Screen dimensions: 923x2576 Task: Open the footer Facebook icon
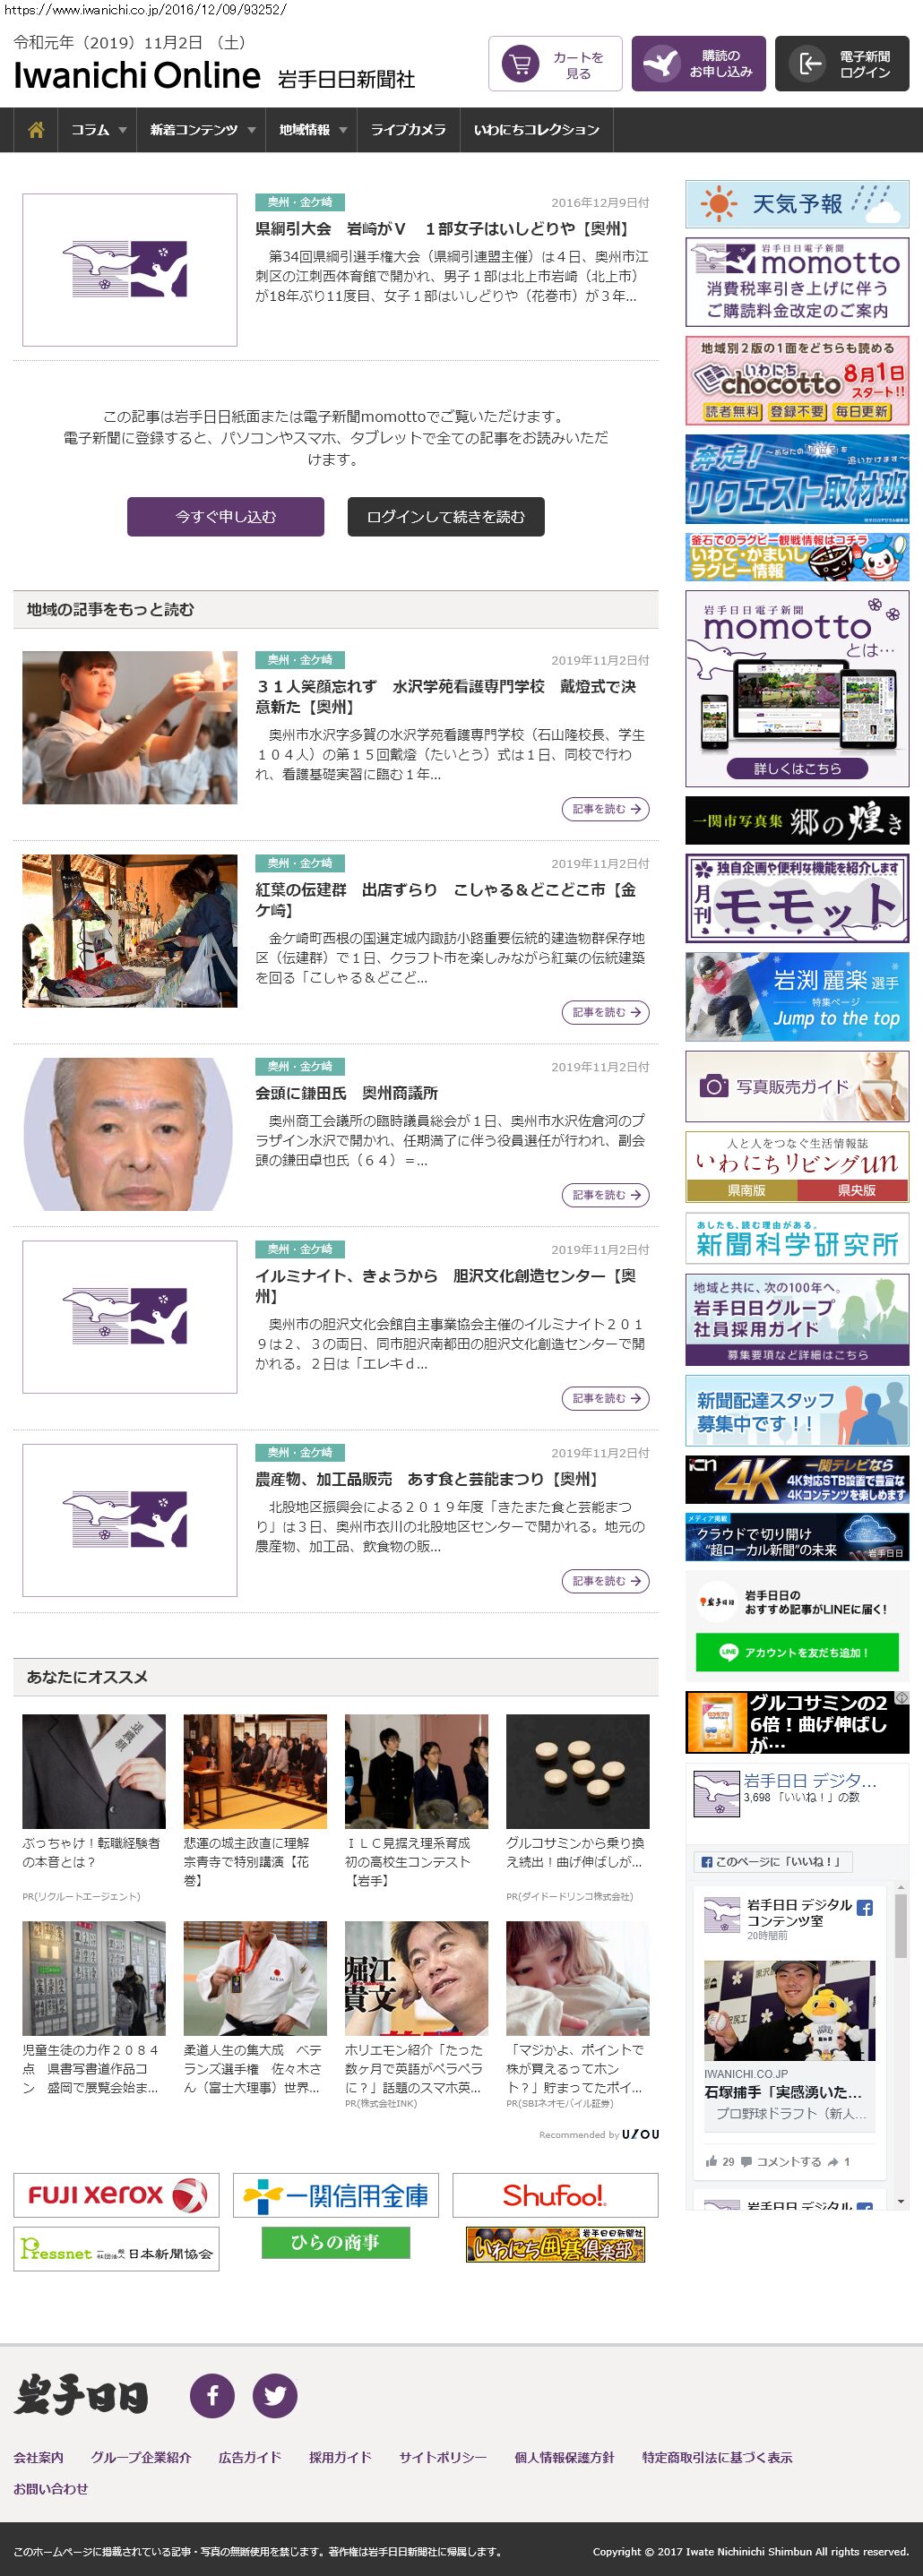pos(212,2395)
